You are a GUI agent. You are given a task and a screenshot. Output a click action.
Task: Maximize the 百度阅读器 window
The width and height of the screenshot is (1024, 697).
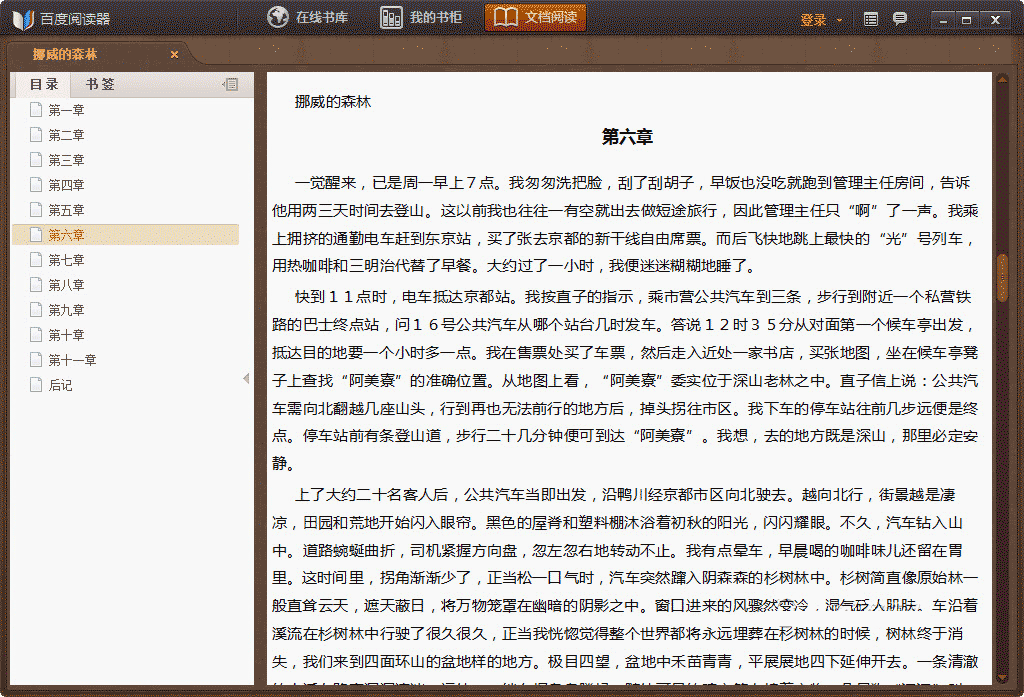[x=967, y=20]
